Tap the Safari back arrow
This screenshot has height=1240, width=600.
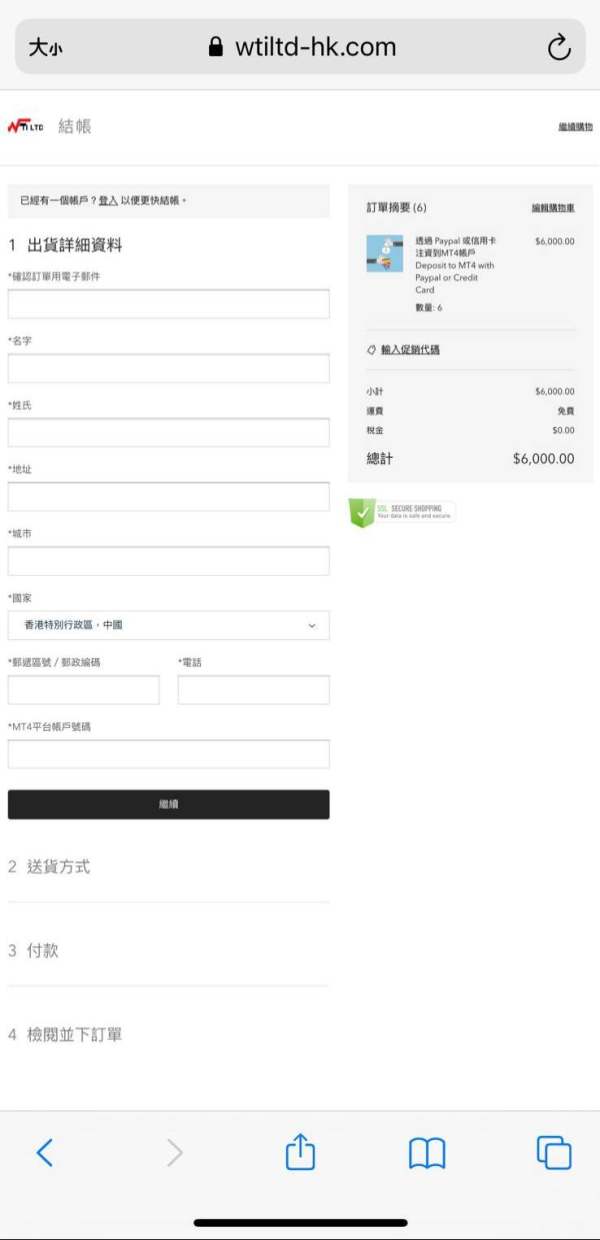click(44, 1153)
